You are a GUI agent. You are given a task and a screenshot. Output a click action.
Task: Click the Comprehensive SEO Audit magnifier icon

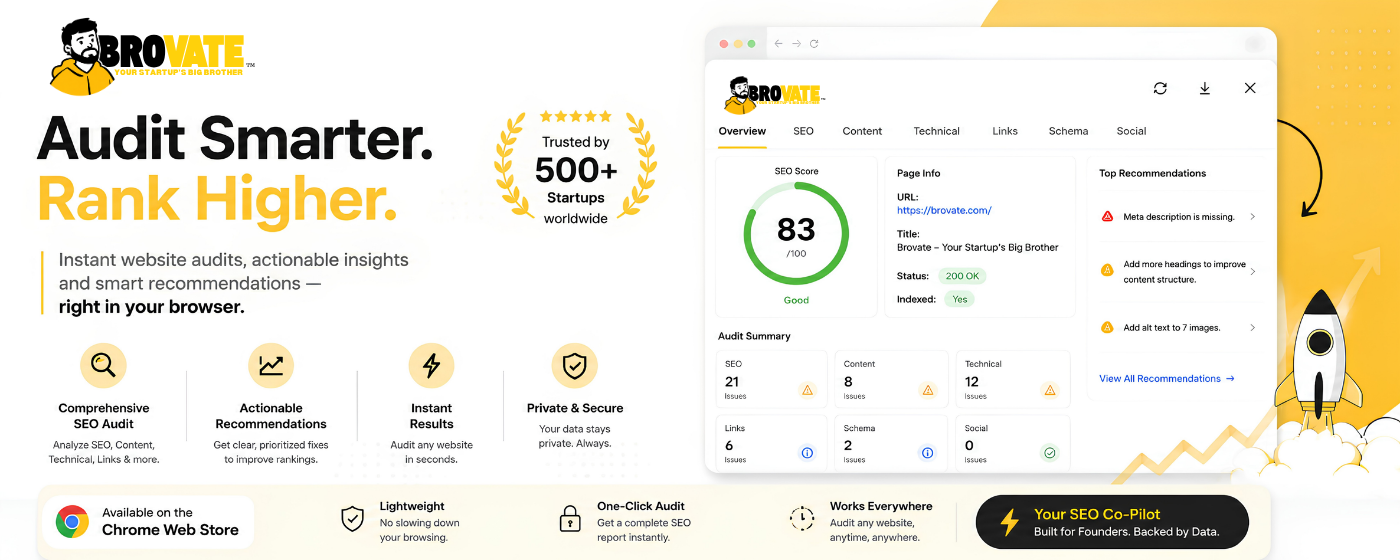point(103,366)
